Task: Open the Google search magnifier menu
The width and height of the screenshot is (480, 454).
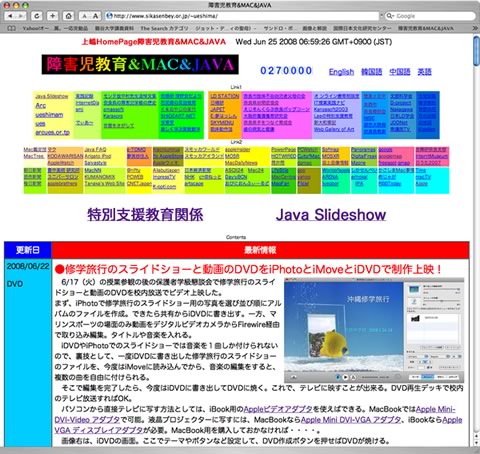Action: click(x=390, y=16)
